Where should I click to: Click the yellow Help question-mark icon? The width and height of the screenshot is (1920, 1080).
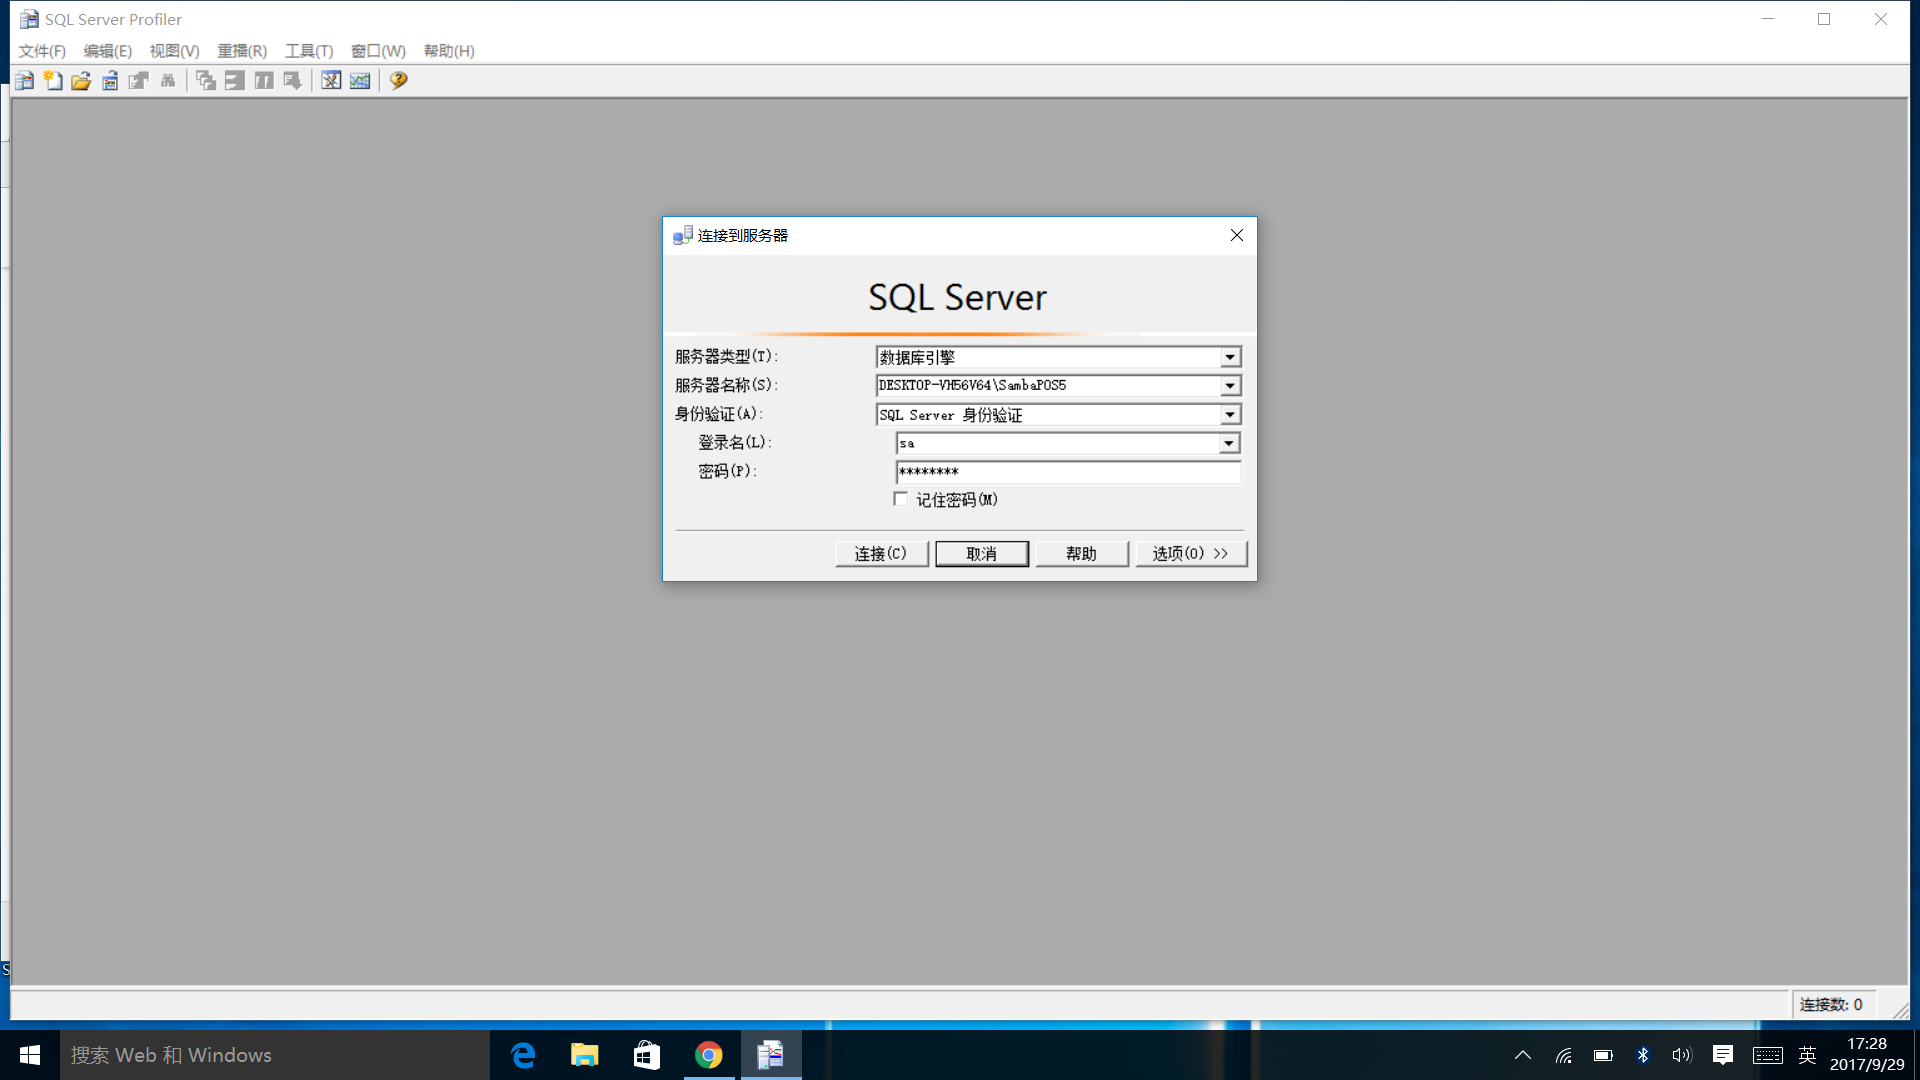[x=399, y=81]
